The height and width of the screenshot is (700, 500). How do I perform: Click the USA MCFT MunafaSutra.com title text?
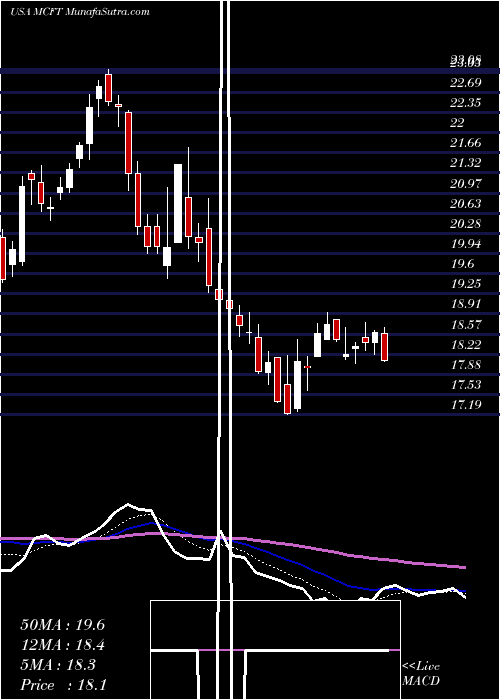(x=80, y=12)
